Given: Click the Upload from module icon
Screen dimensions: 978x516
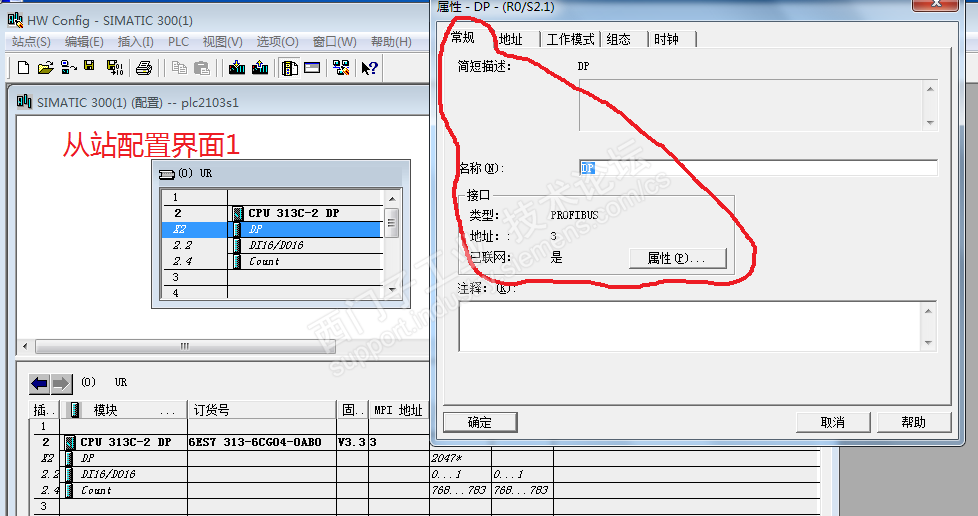Looking at the screenshot, I should click(x=260, y=67).
